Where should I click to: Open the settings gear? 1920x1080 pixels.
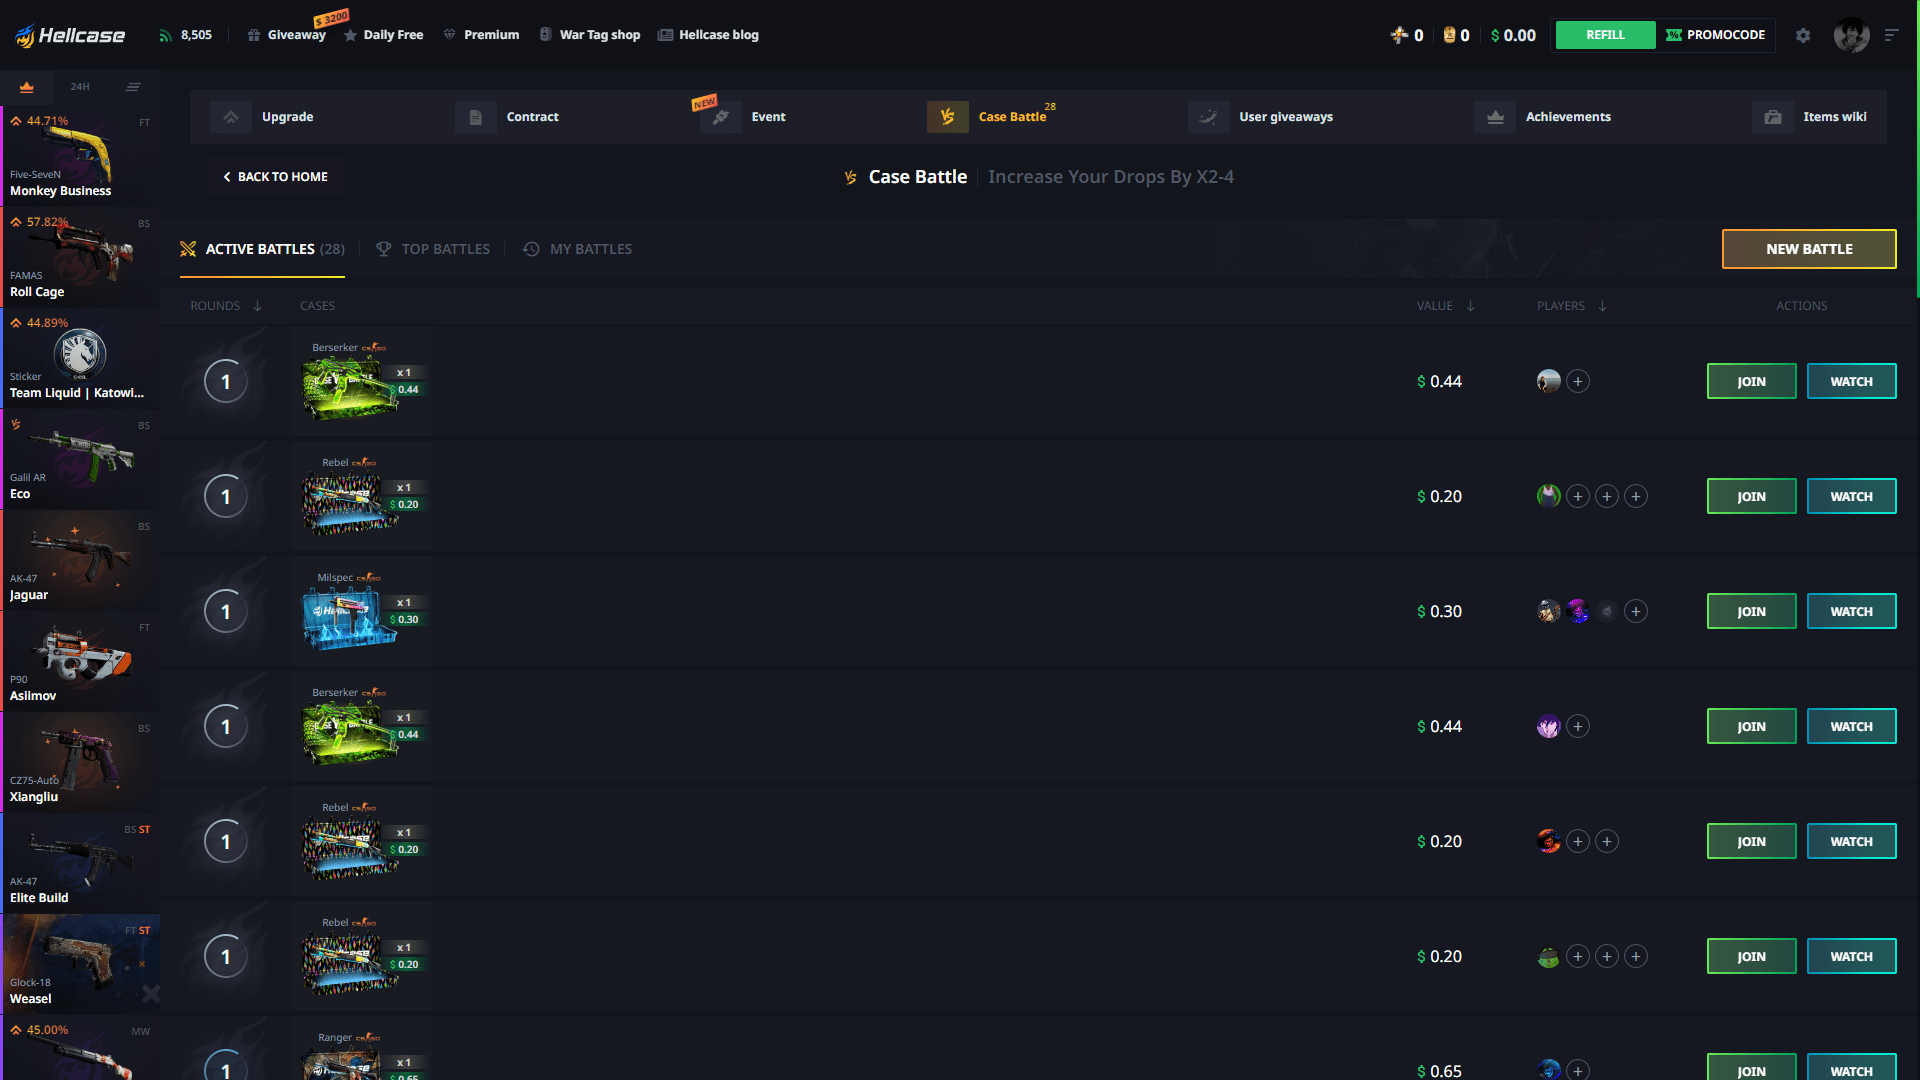coord(1803,34)
